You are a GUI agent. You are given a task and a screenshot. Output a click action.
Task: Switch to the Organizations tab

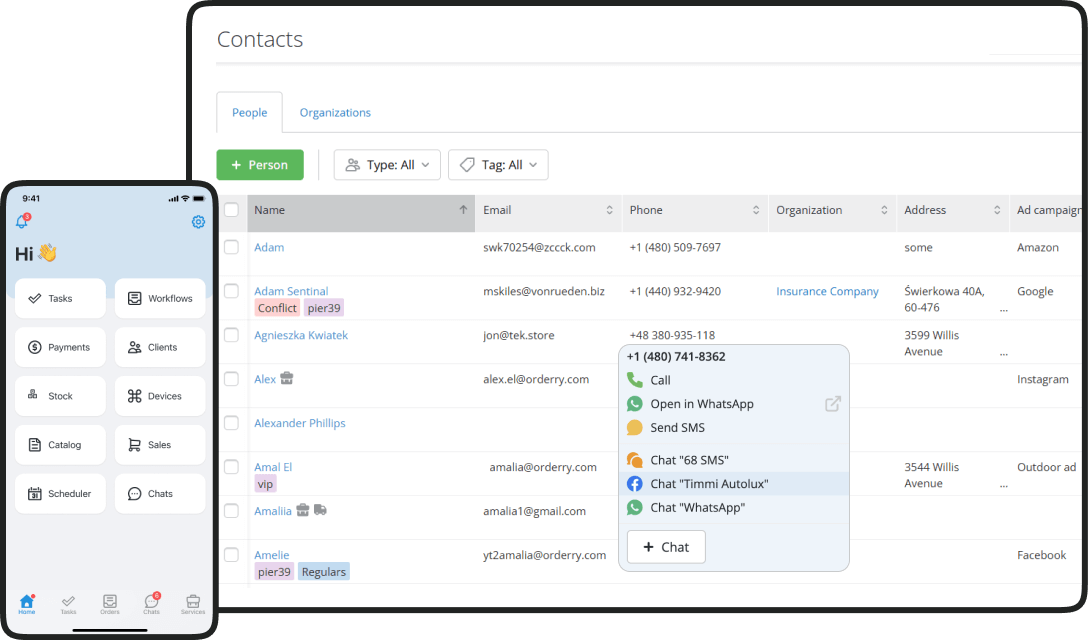(335, 113)
